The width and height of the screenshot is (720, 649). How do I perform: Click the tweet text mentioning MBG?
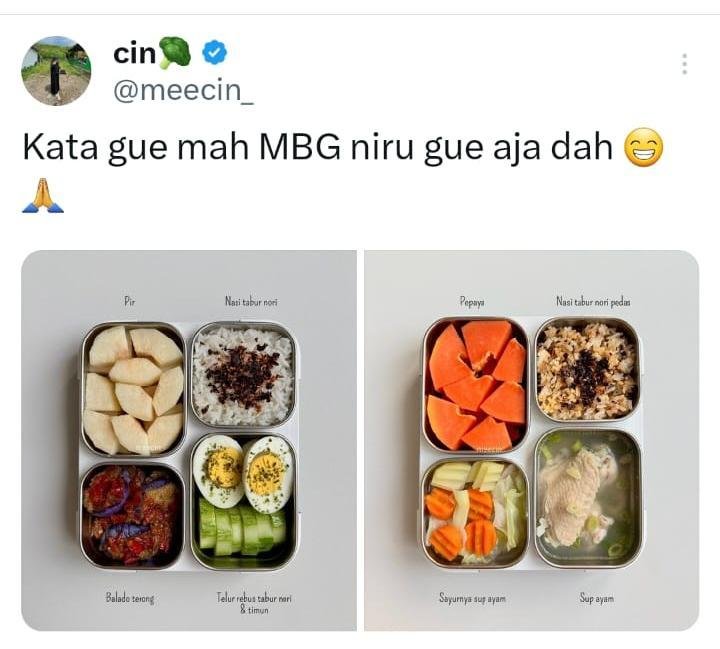(317, 147)
